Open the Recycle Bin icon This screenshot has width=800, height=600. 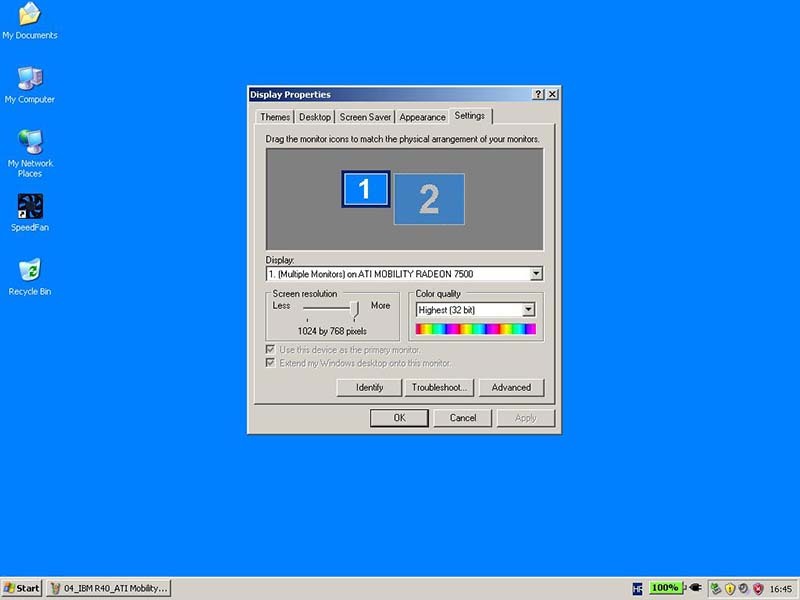click(x=30, y=271)
